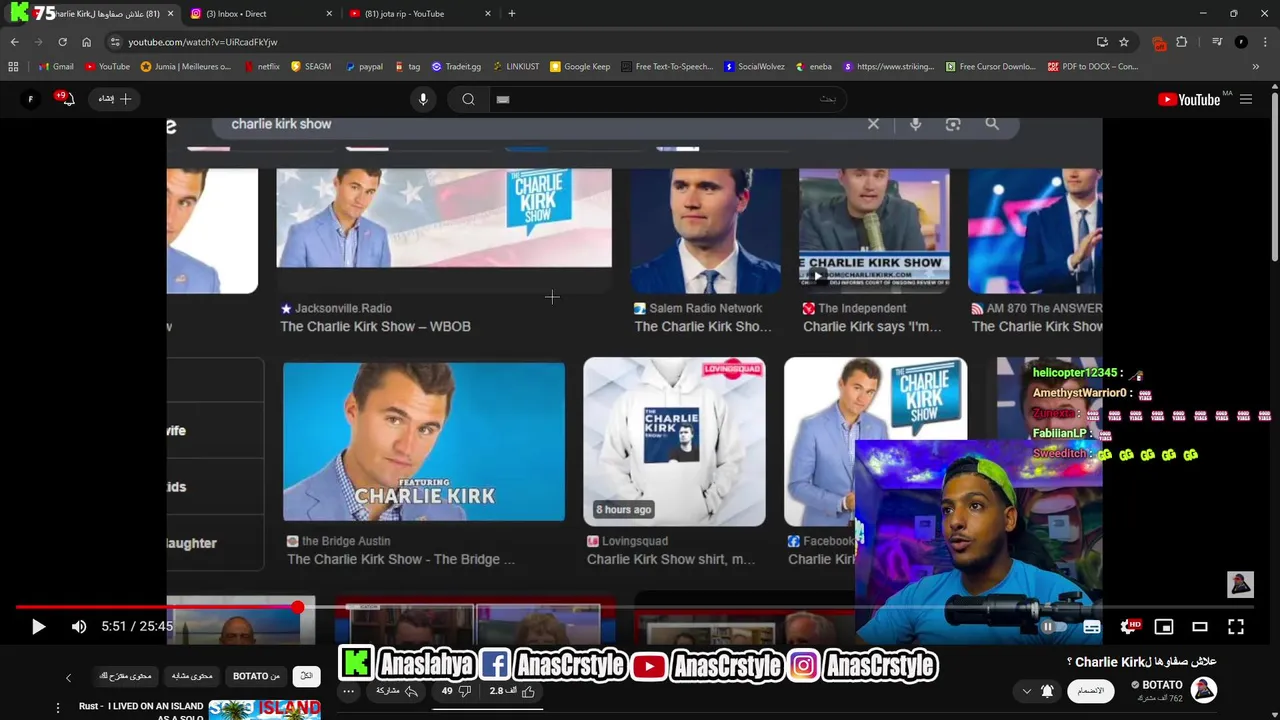
Task: Select the من BOTATO filter chip
Action: pyautogui.click(x=256, y=676)
